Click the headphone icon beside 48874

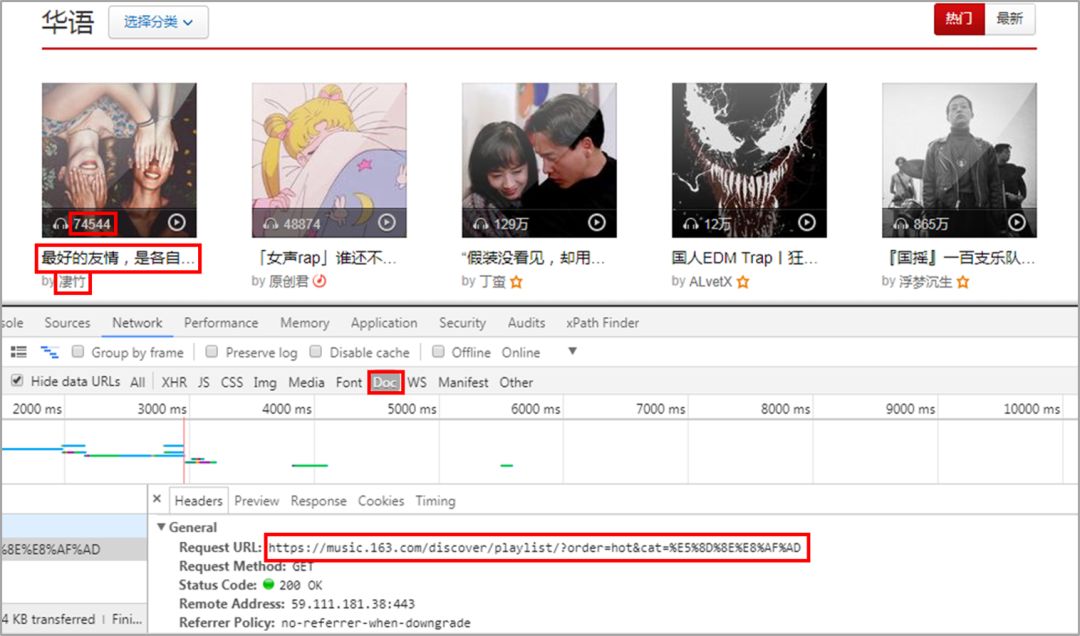pyautogui.click(x=271, y=224)
